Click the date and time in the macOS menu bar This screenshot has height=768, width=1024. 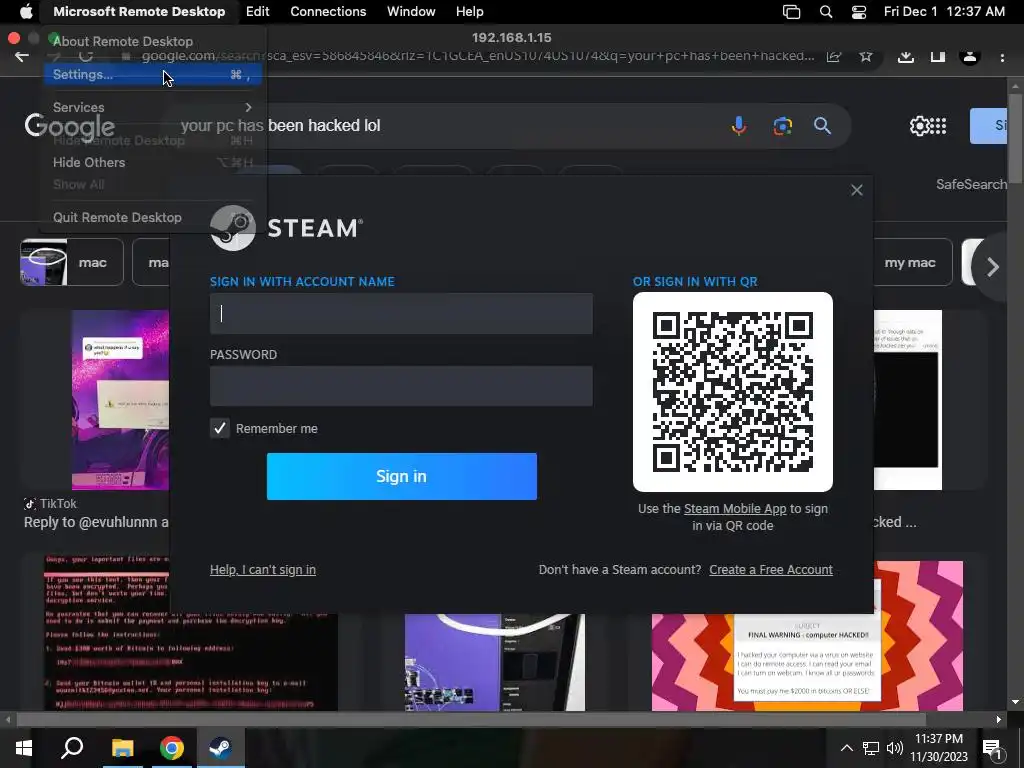(x=944, y=11)
